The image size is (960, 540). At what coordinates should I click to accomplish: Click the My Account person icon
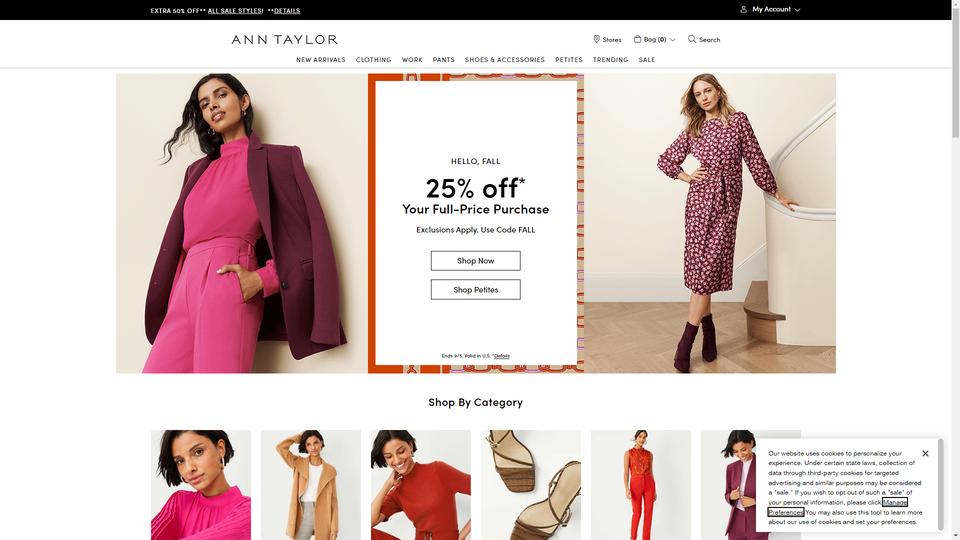tap(743, 10)
